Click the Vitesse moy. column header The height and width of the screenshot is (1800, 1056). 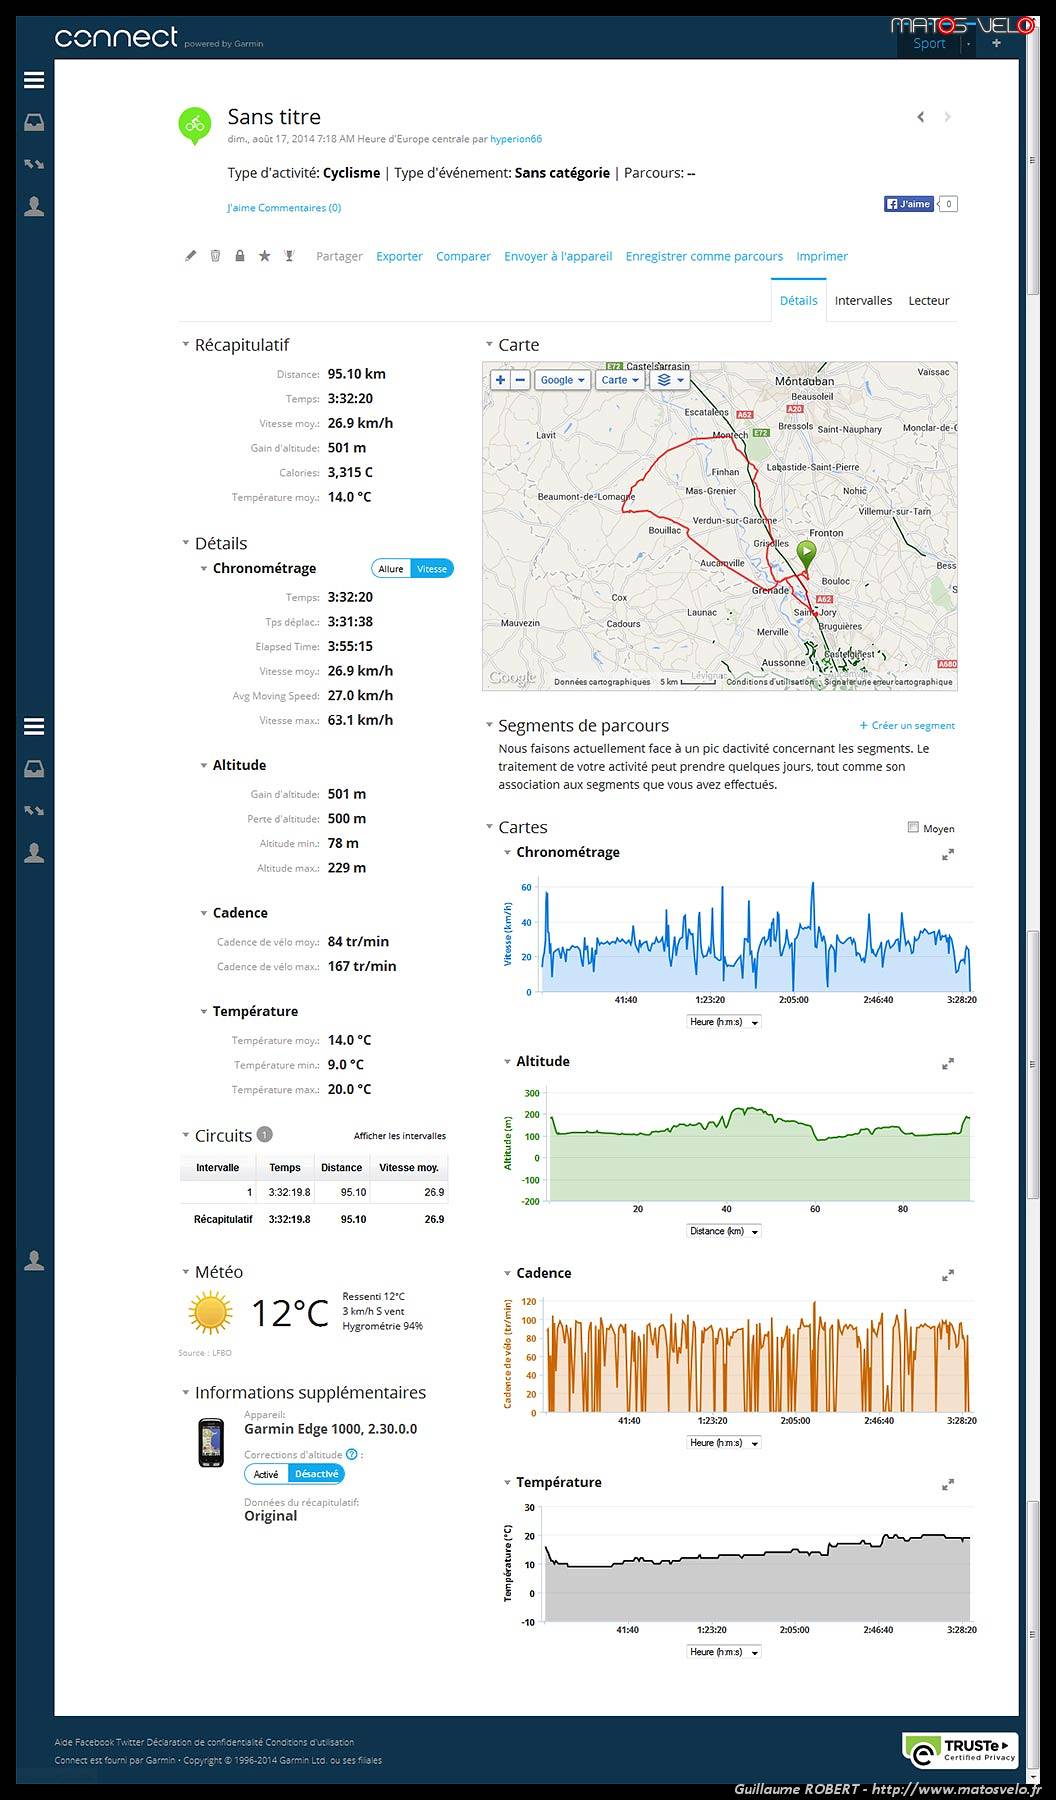[x=409, y=1168]
